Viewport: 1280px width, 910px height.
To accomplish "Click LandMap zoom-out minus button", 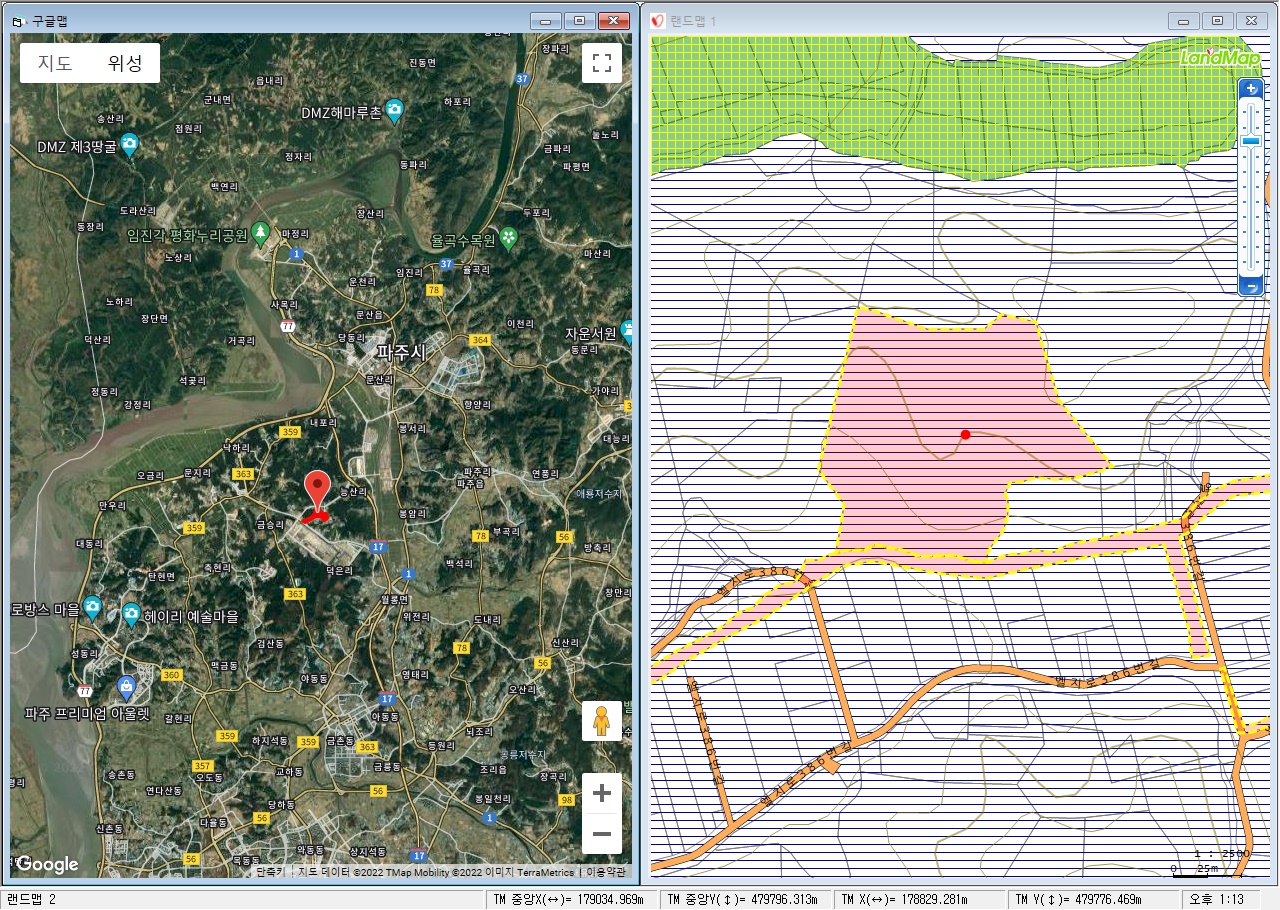I will point(1251,286).
